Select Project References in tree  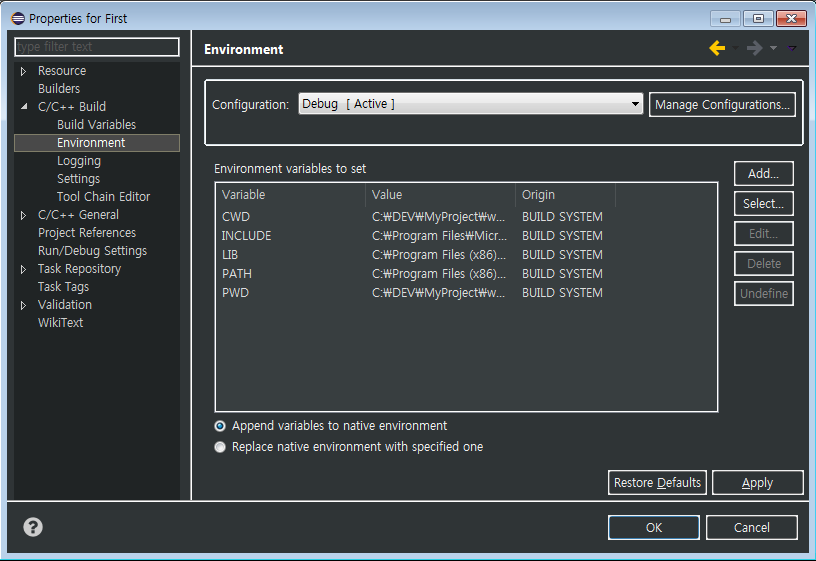86,233
